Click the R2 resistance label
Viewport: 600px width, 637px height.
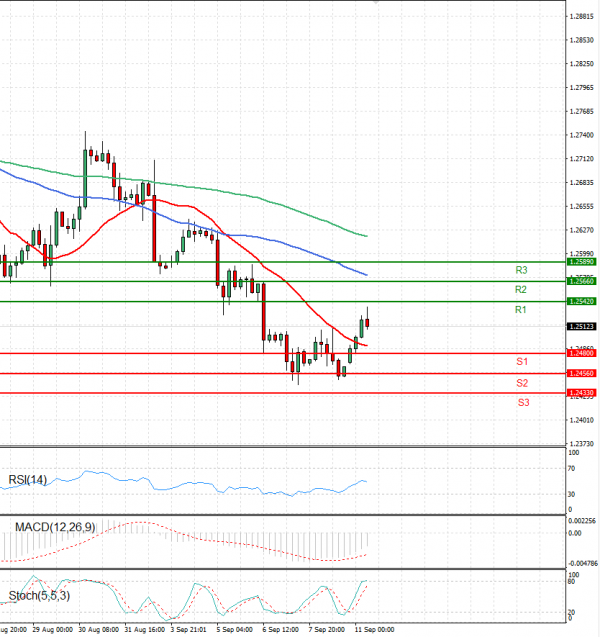(520, 290)
